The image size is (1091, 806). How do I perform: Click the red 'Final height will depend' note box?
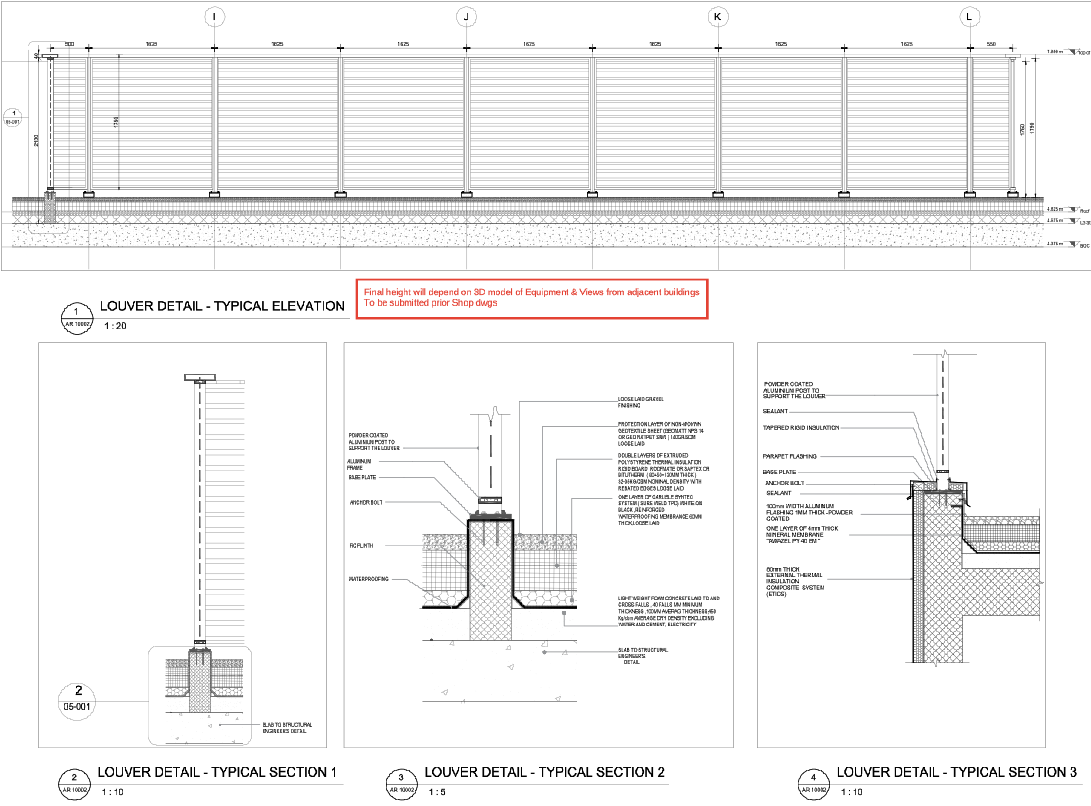[532, 299]
